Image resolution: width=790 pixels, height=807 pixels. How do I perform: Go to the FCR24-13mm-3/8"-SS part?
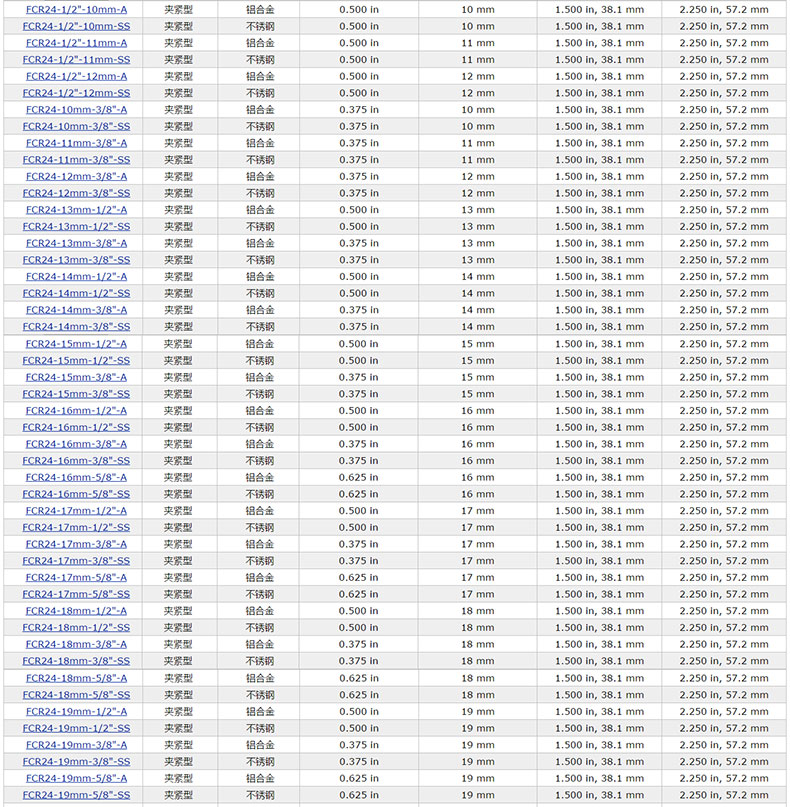tap(76, 260)
